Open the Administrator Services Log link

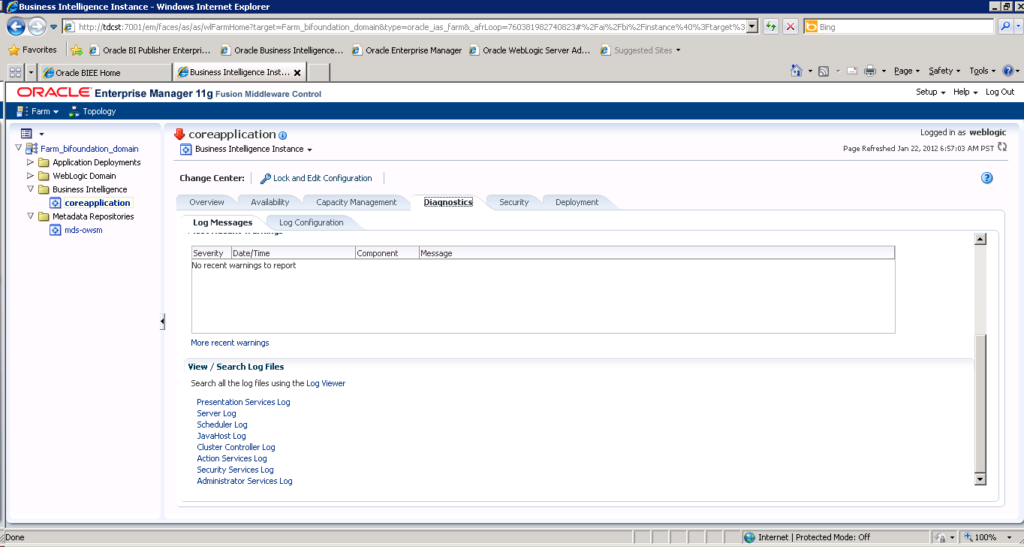244,481
